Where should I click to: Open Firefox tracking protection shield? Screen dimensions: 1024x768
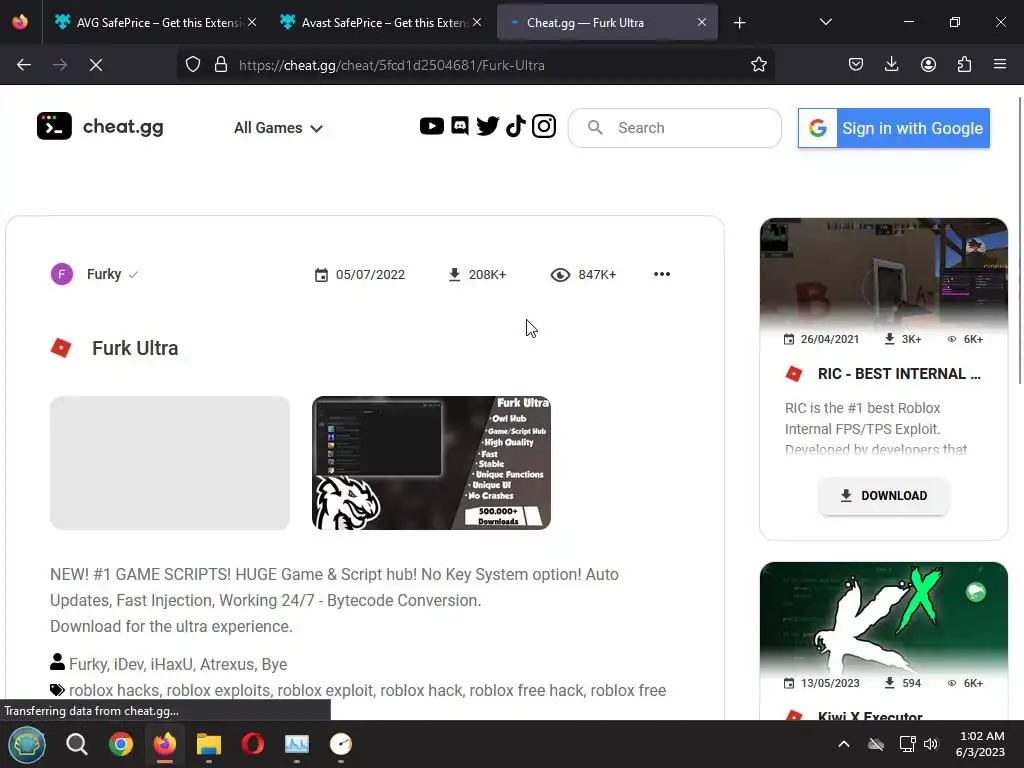tap(193, 65)
